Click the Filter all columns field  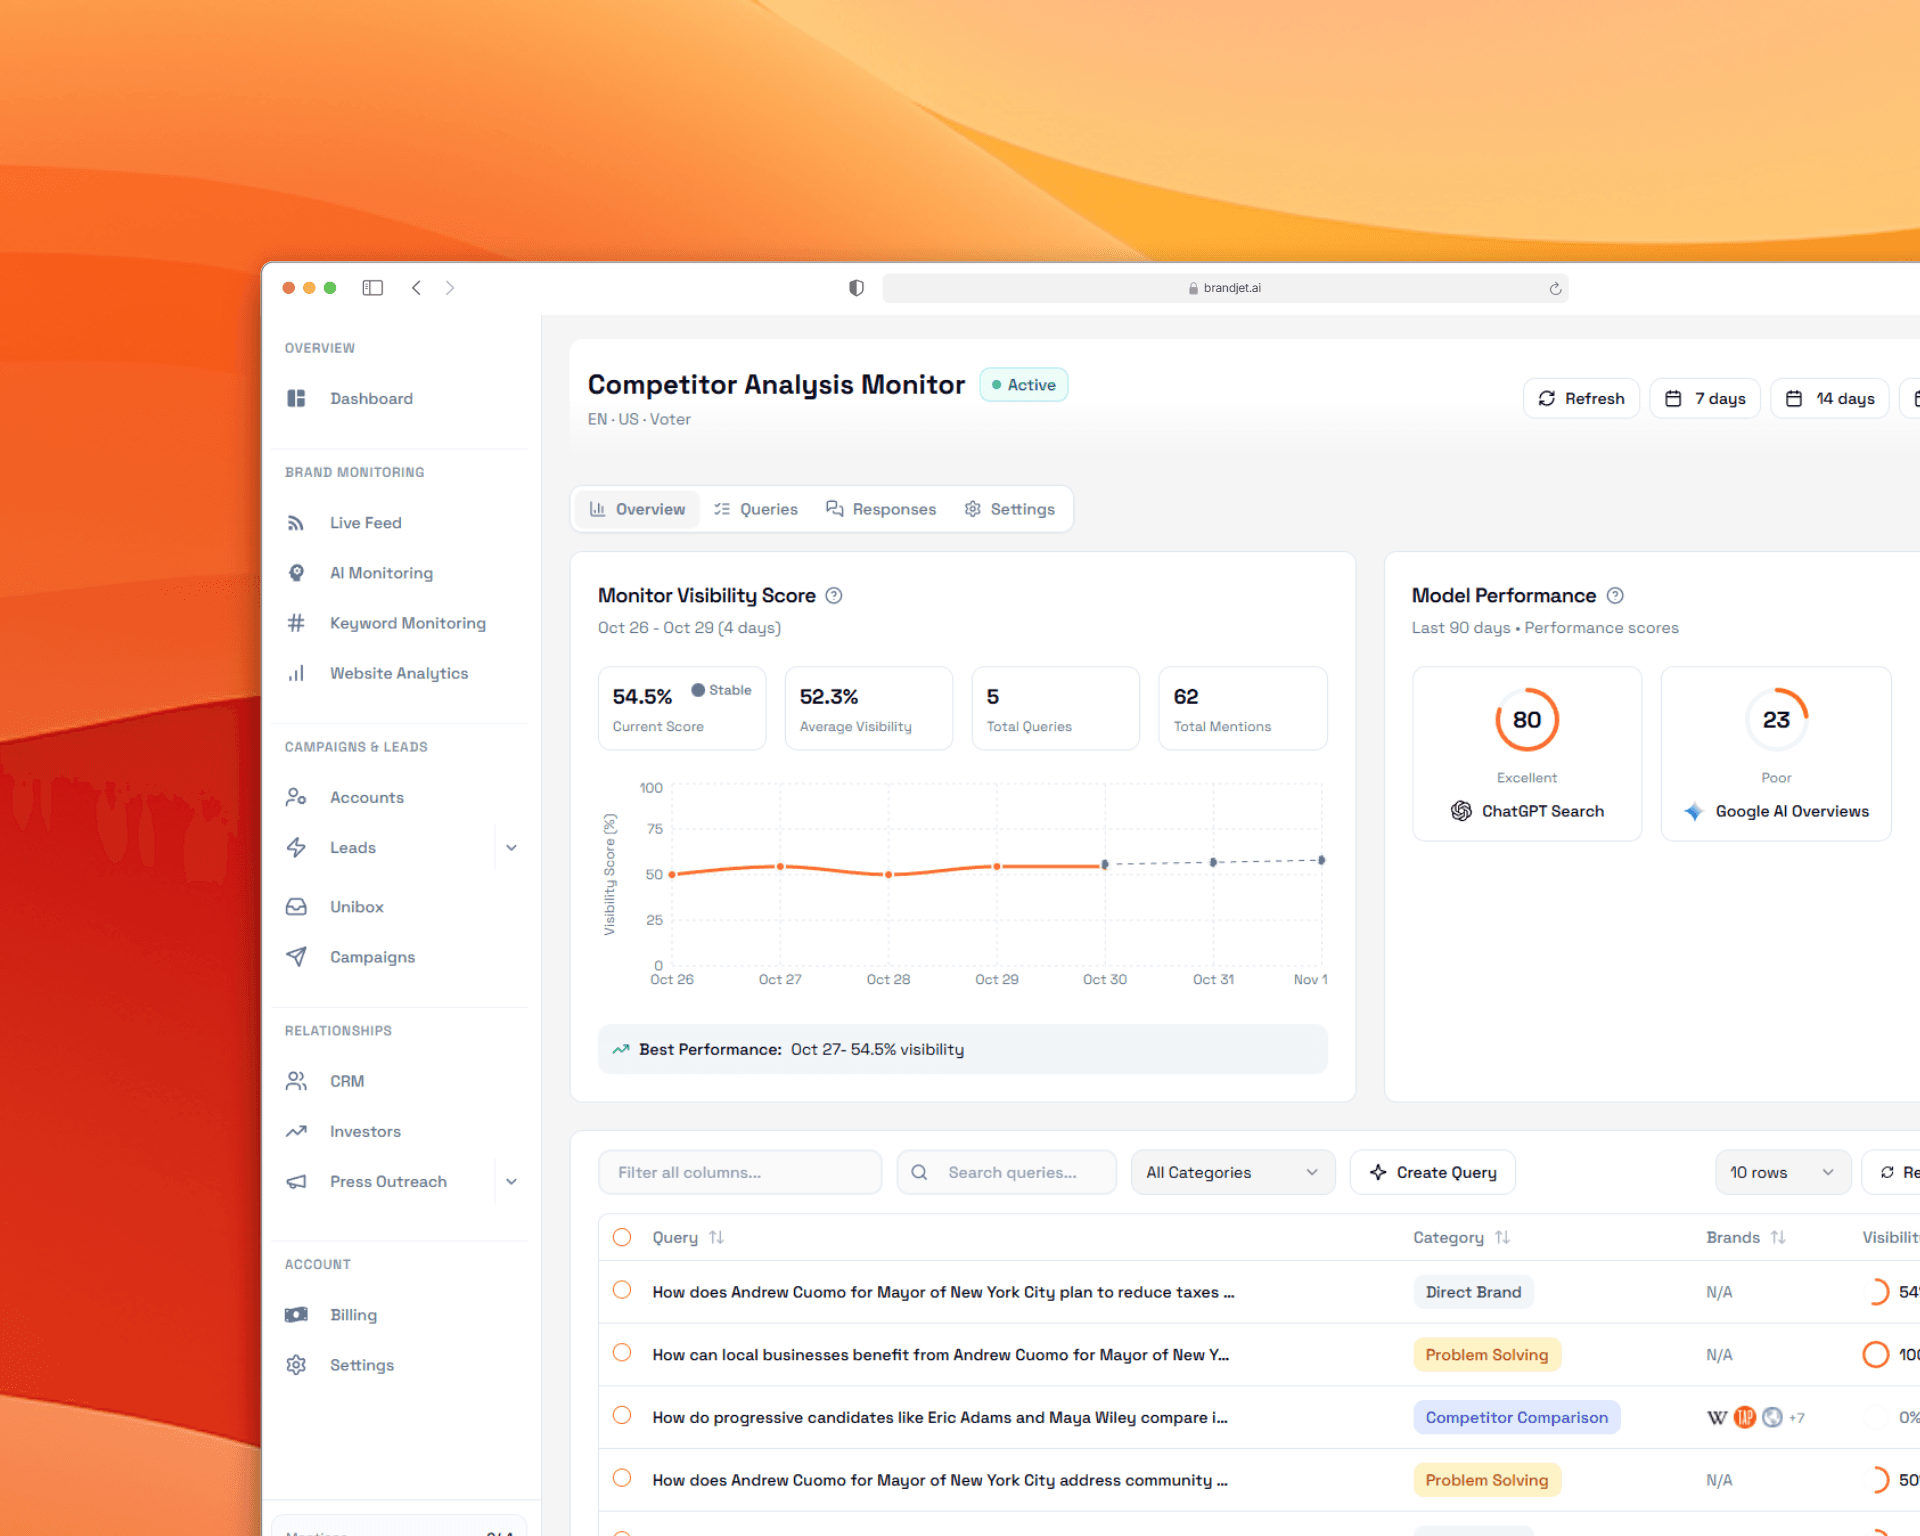740,1172
